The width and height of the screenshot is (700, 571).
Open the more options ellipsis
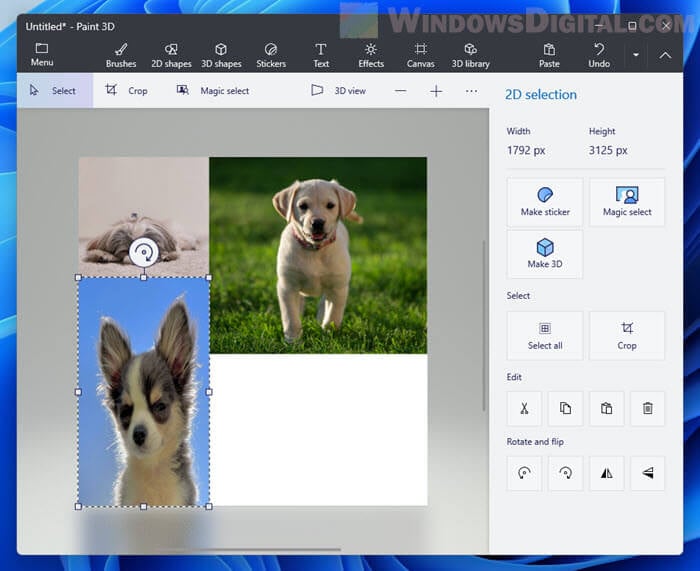(x=471, y=91)
